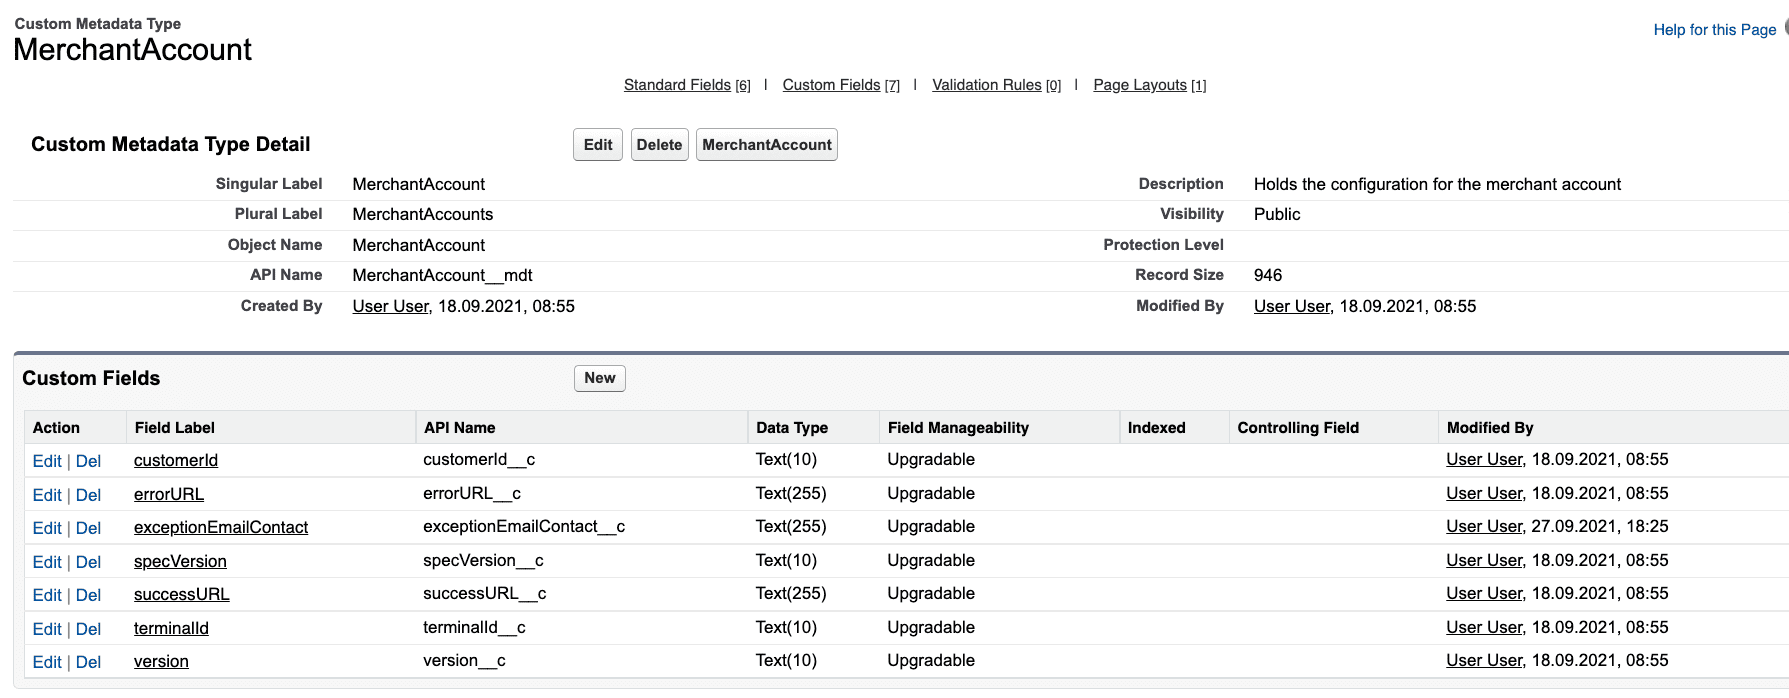Open Created By User User profile link
Screen dimensions: 1789x698
click(x=390, y=307)
